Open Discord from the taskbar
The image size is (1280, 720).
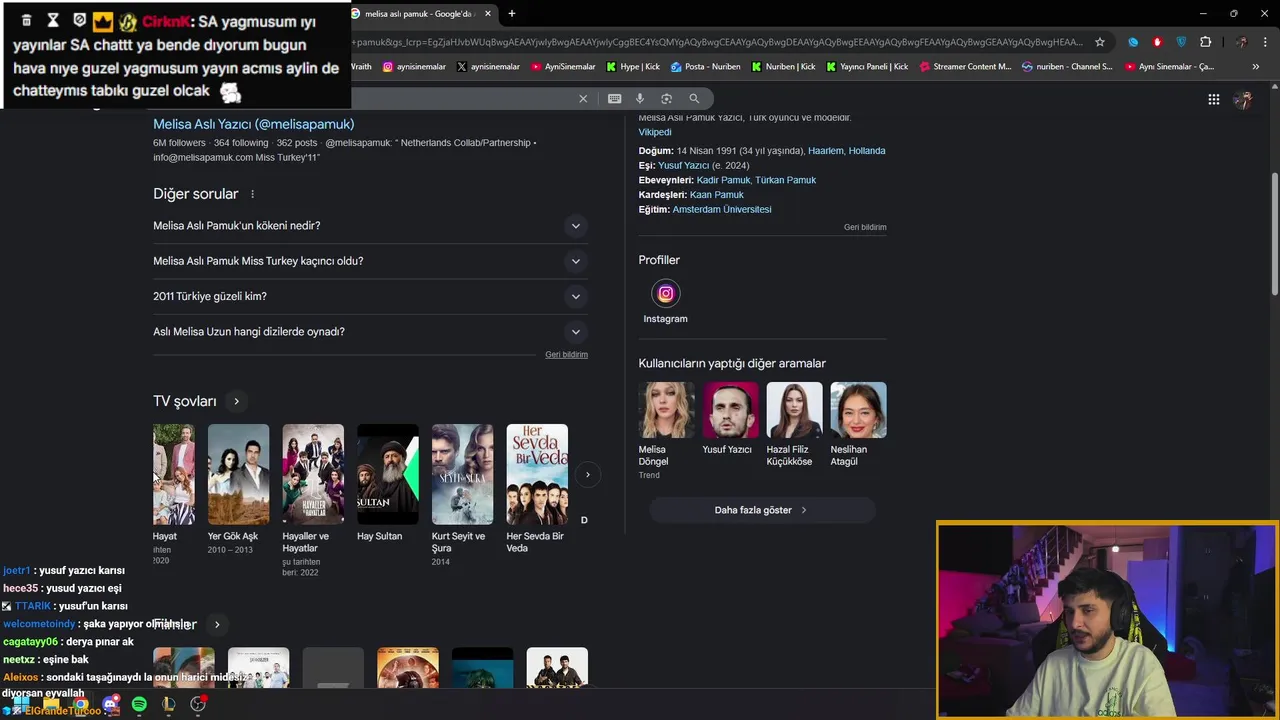[111, 704]
